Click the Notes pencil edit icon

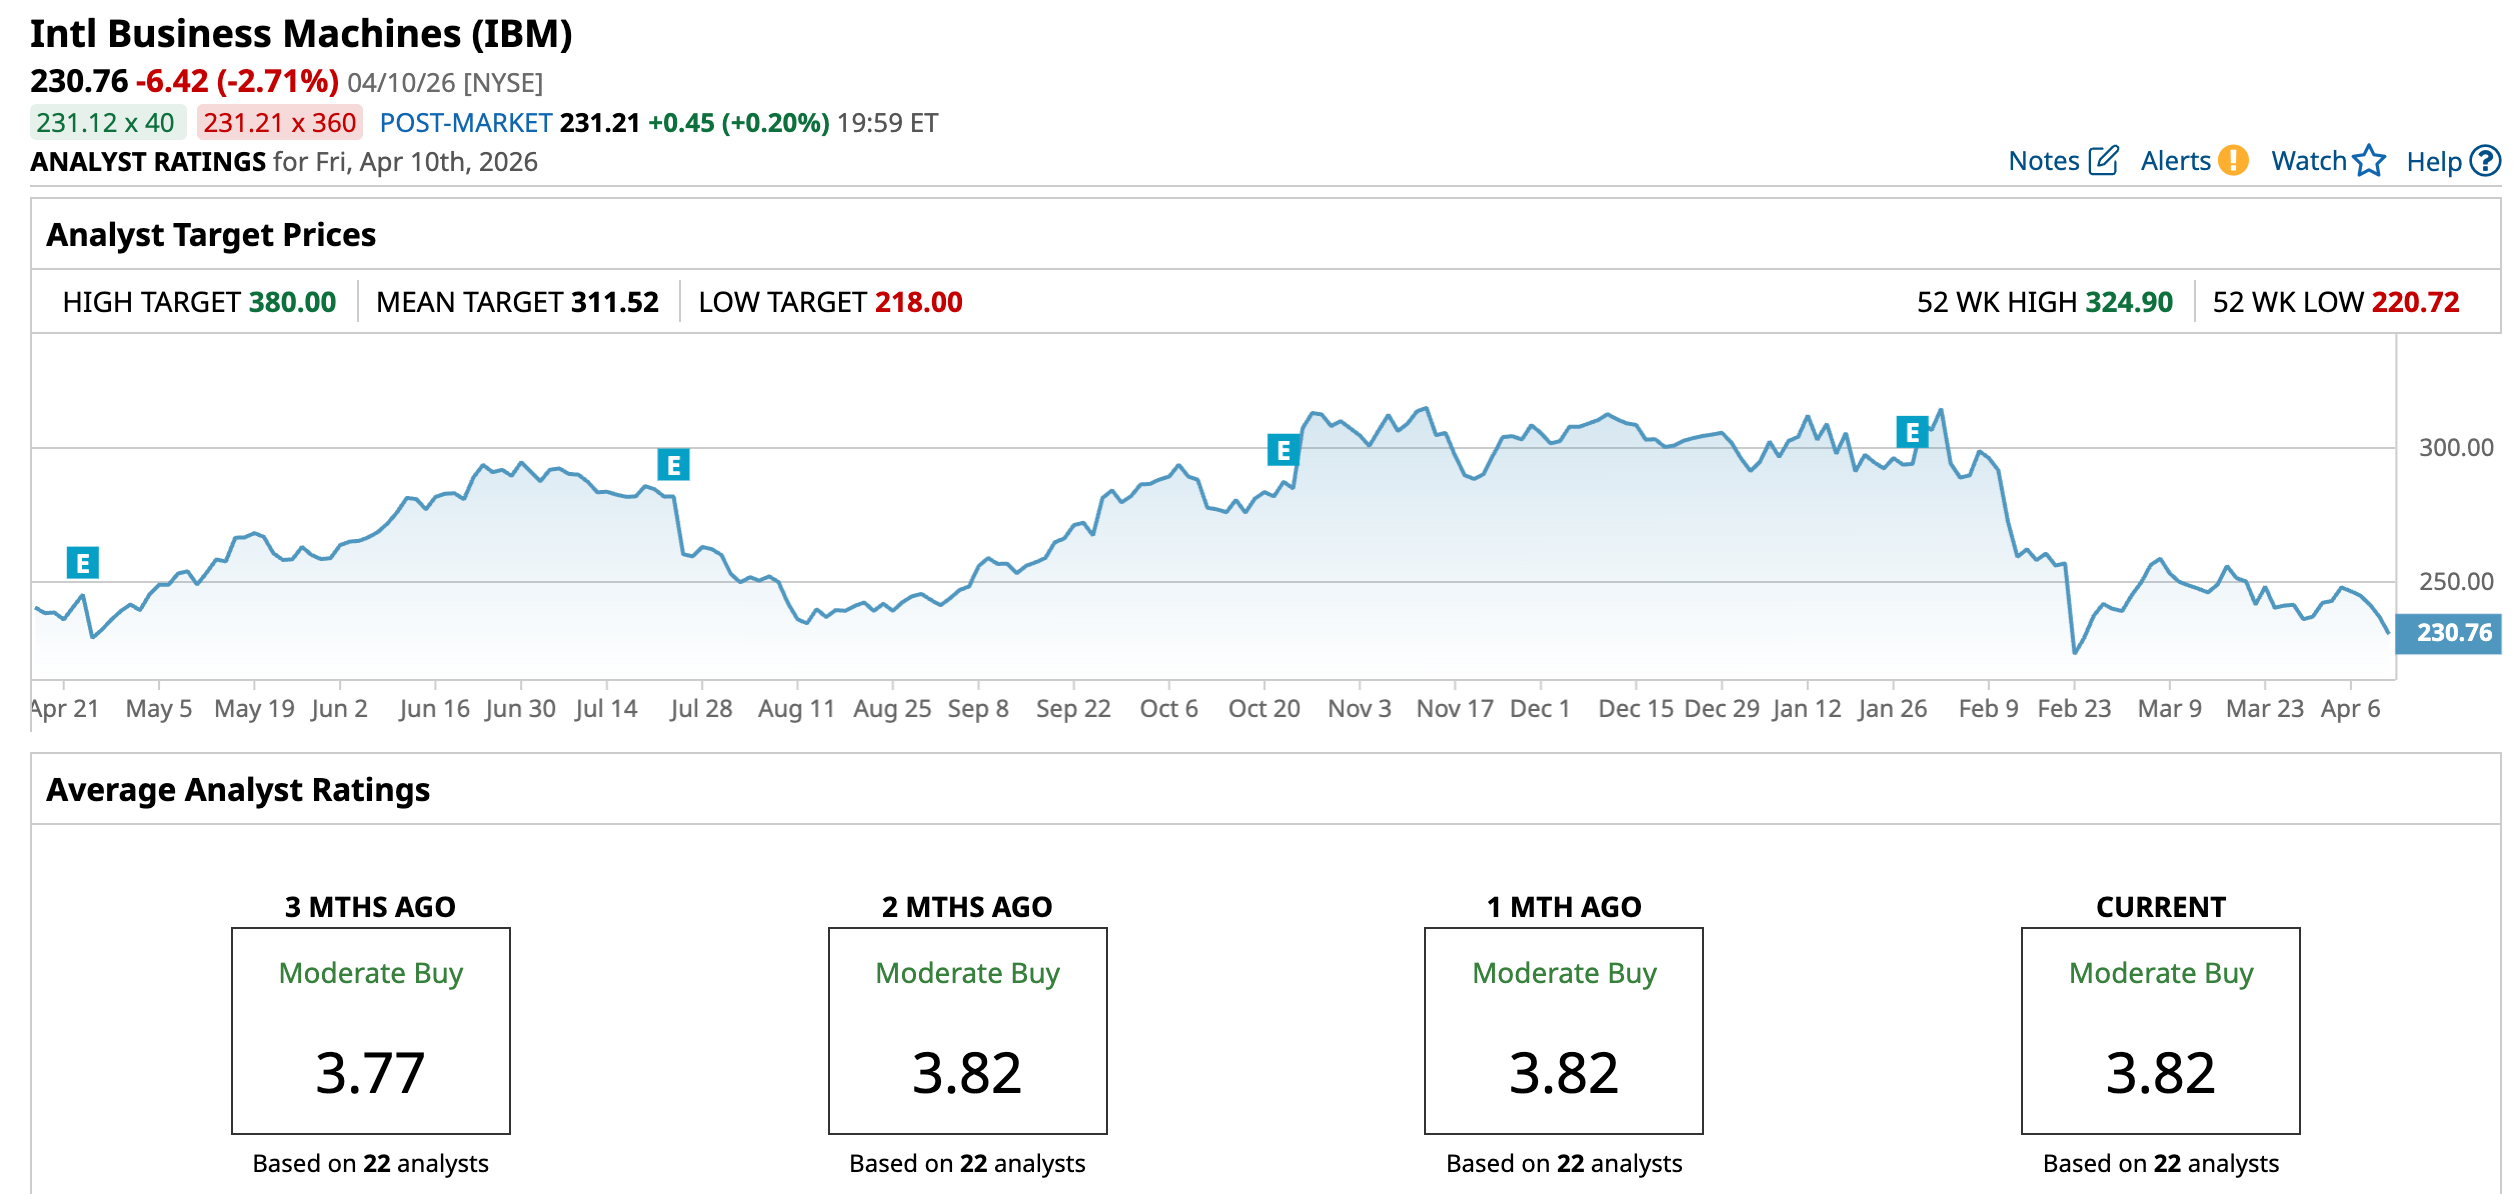click(x=2104, y=161)
